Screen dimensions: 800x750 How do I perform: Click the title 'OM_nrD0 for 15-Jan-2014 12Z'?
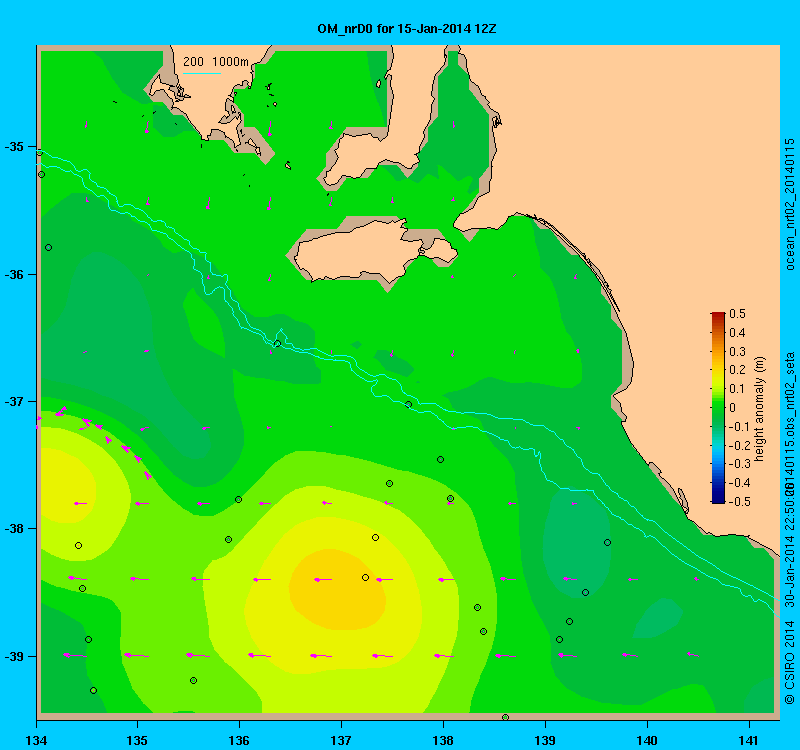click(407, 29)
